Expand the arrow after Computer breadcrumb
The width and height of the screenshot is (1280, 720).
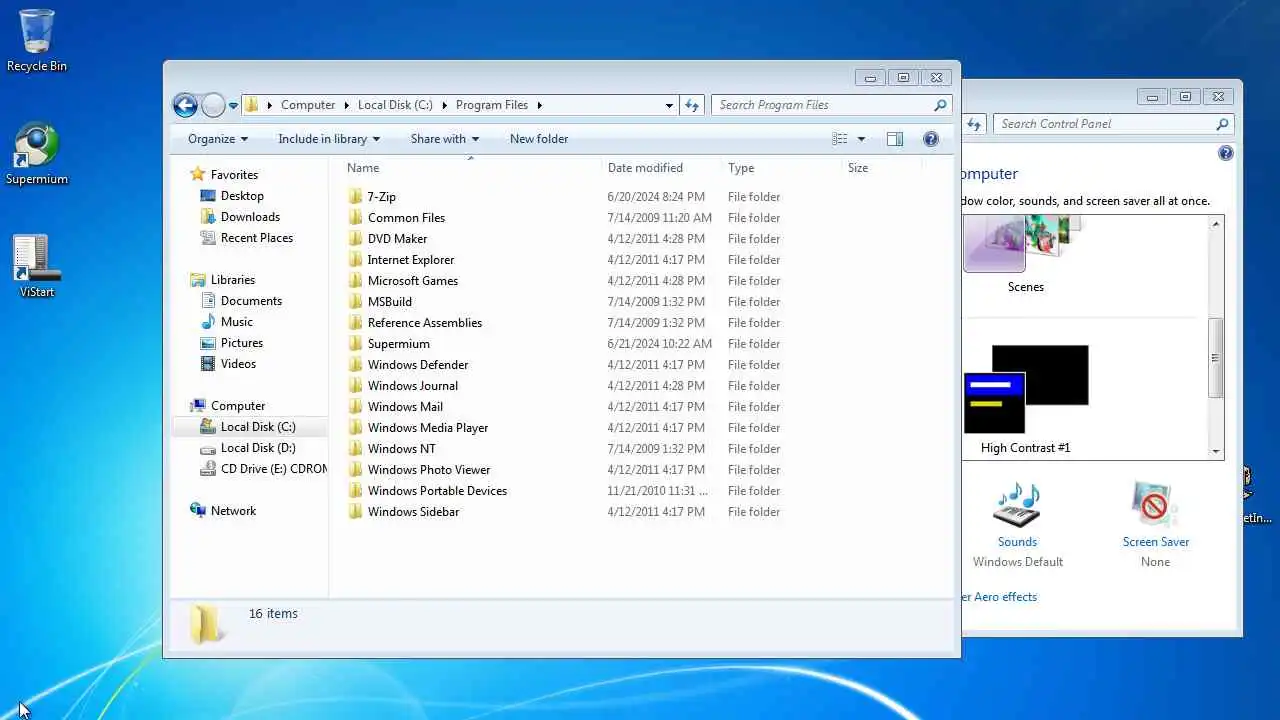point(347,105)
